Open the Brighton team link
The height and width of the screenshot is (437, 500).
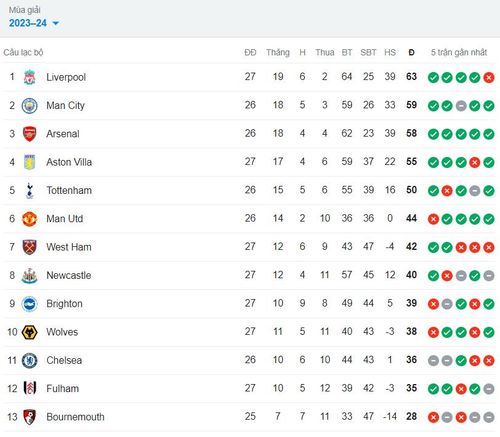64,304
